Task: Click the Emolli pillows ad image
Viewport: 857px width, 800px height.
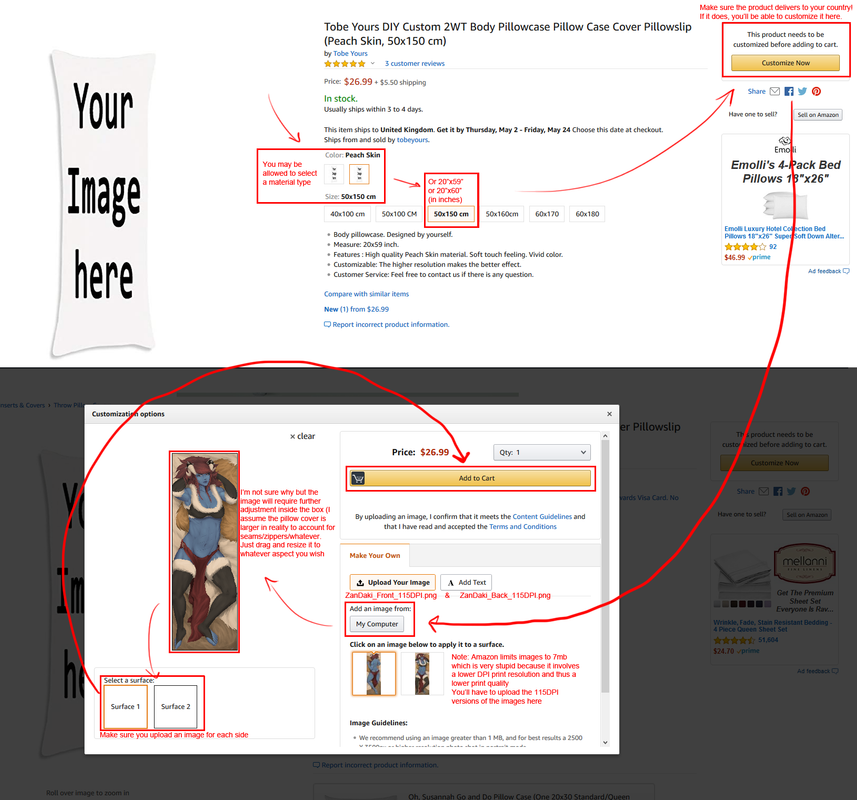Action: [785, 205]
